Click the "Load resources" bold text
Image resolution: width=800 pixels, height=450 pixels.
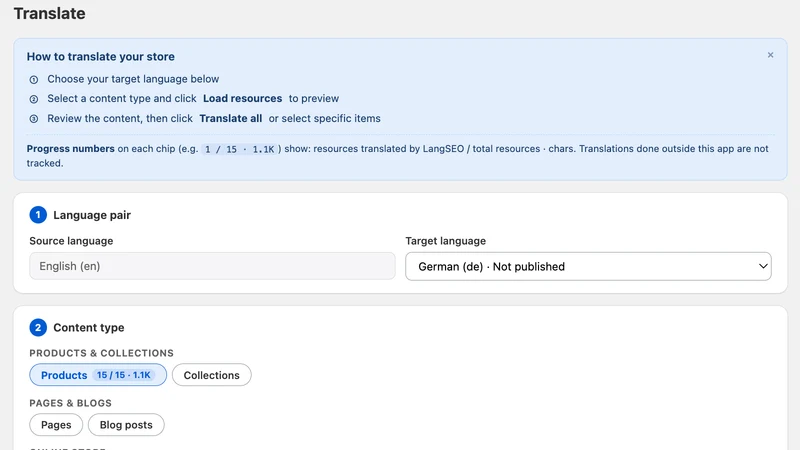pos(242,98)
